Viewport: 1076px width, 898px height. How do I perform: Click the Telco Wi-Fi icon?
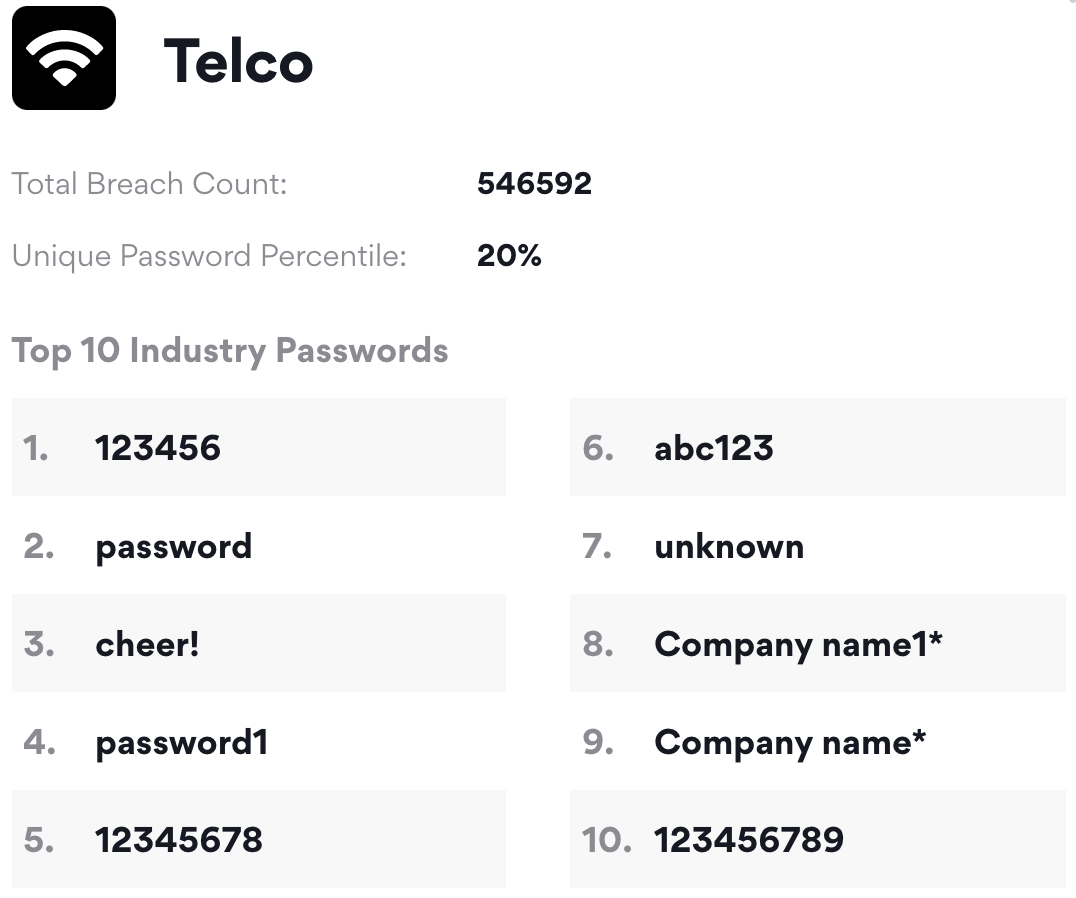[x=64, y=58]
